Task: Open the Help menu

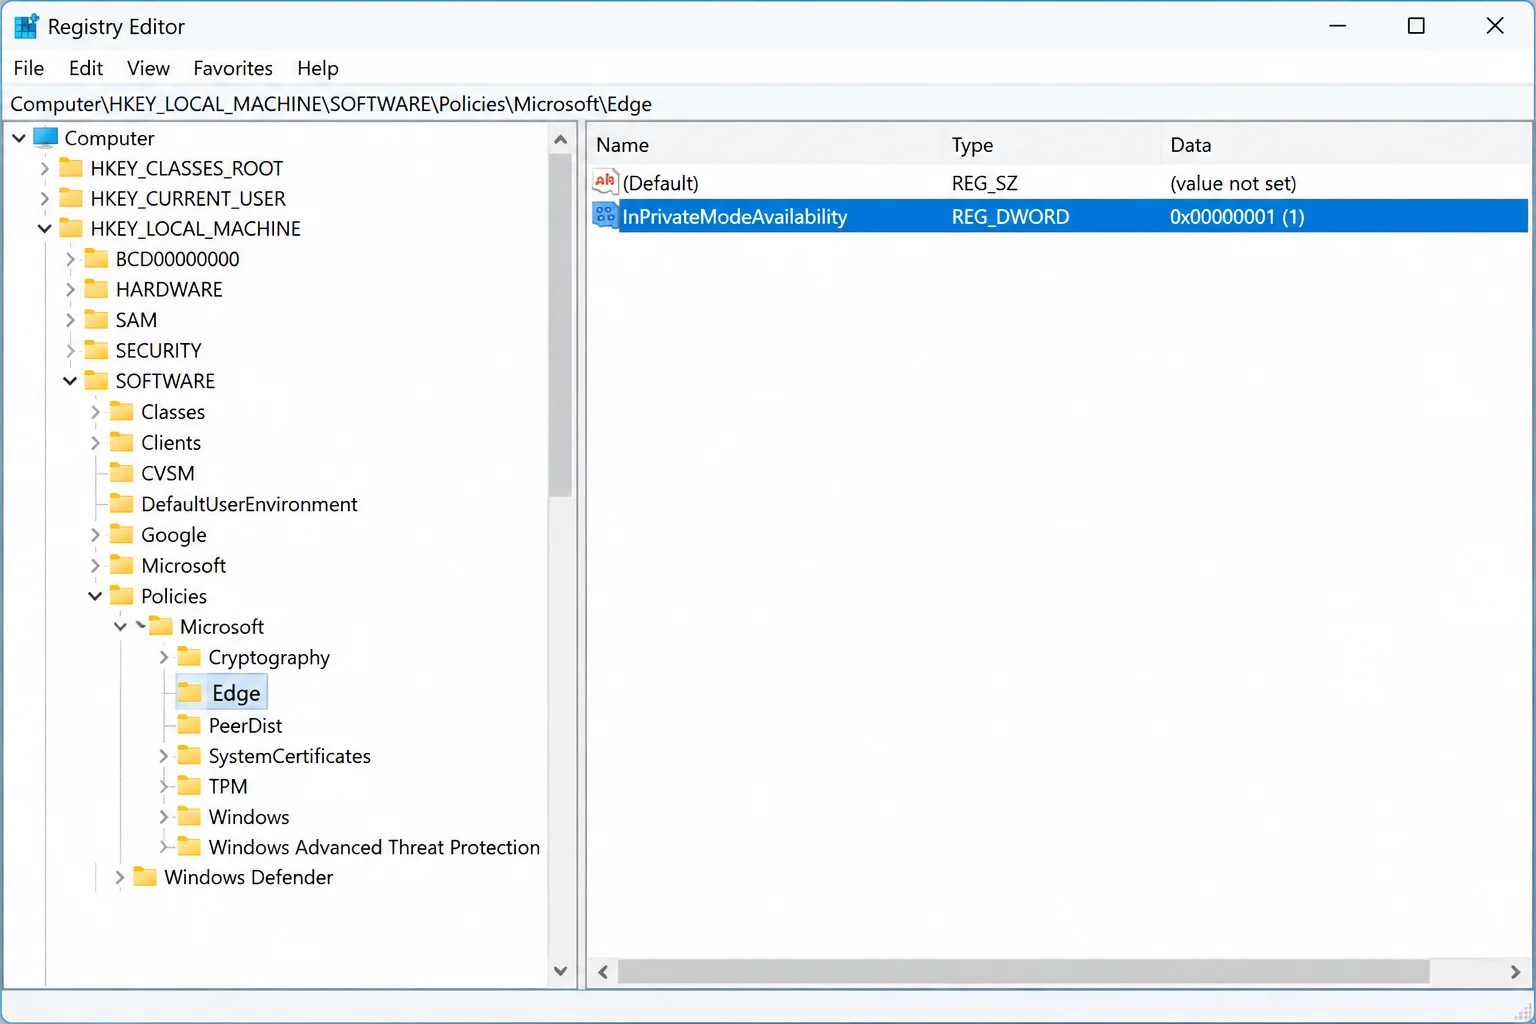Action: [x=318, y=68]
